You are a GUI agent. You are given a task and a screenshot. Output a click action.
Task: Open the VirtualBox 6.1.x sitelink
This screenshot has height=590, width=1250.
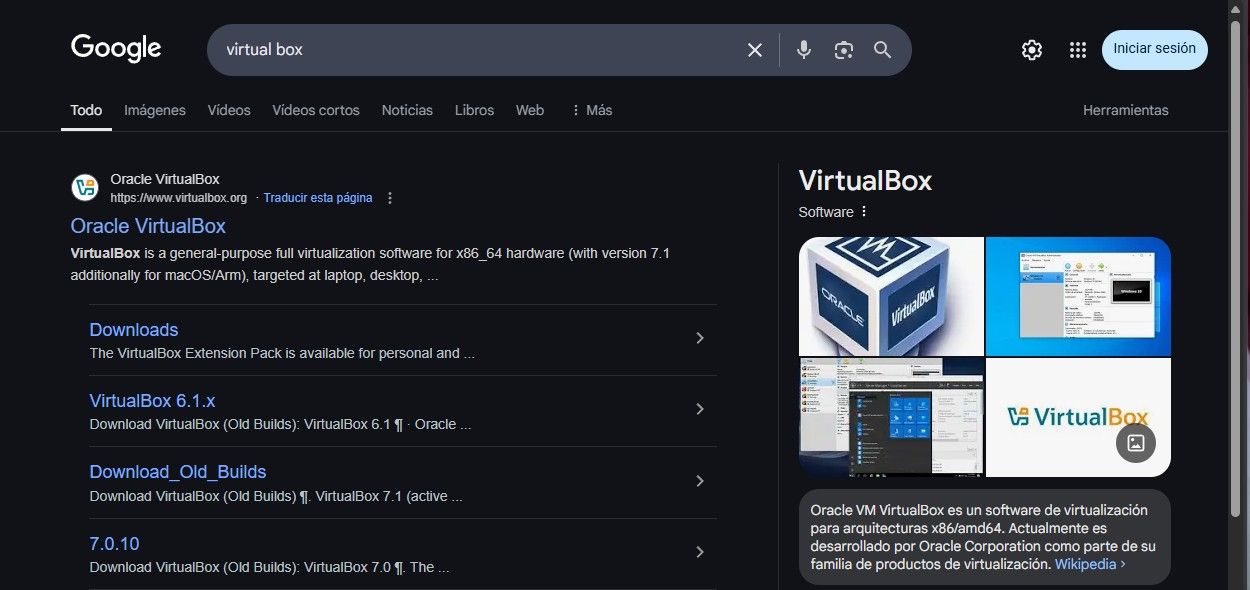(x=152, y=401)
